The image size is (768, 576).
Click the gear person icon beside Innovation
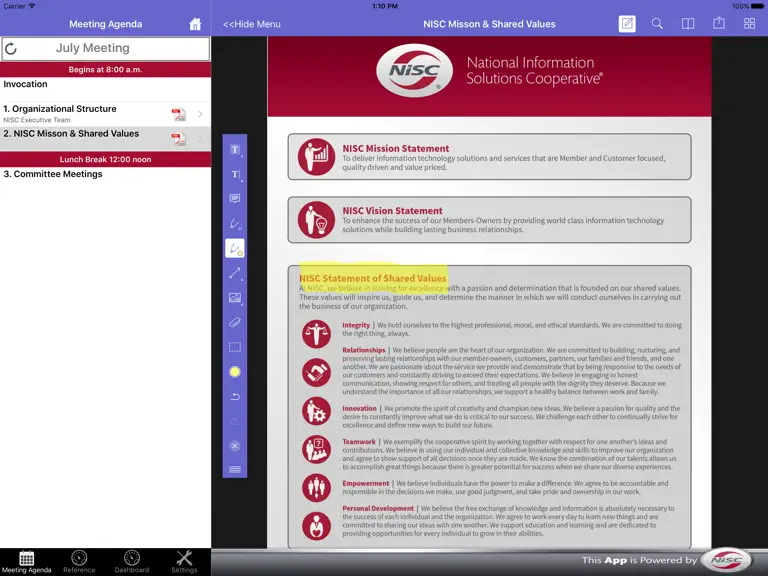click(x=316, y=410)
